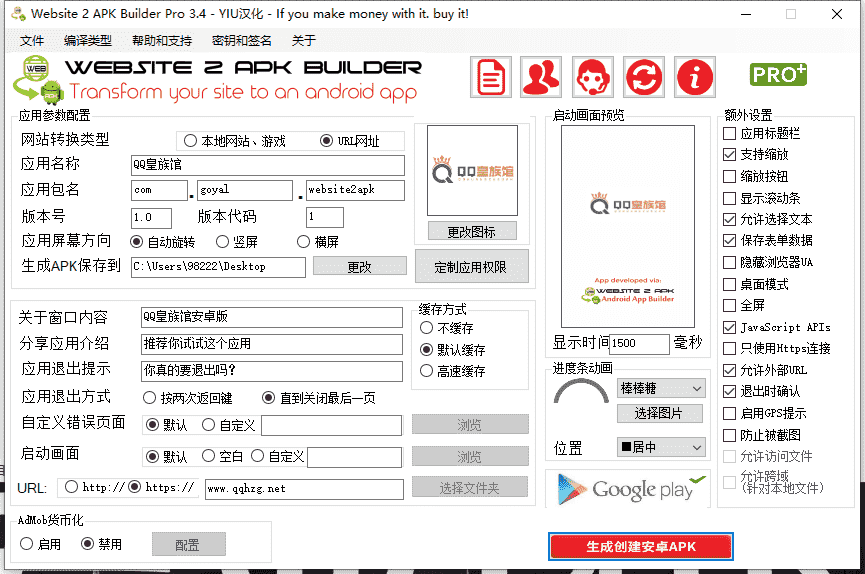Click the URL field www.qqhzg.net
865x574 pixels.
(304, 489)
